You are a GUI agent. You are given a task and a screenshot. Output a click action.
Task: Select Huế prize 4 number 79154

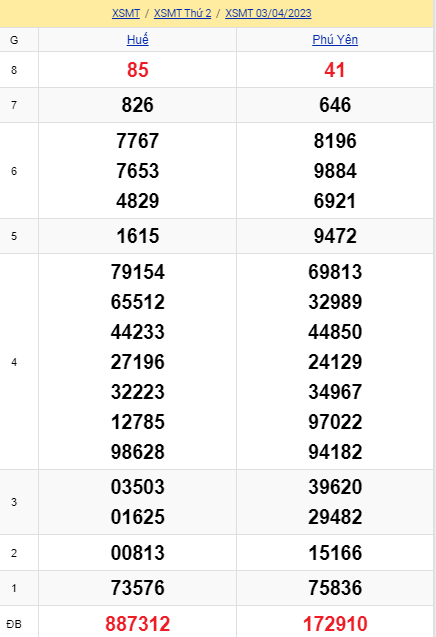click(138, 272)
